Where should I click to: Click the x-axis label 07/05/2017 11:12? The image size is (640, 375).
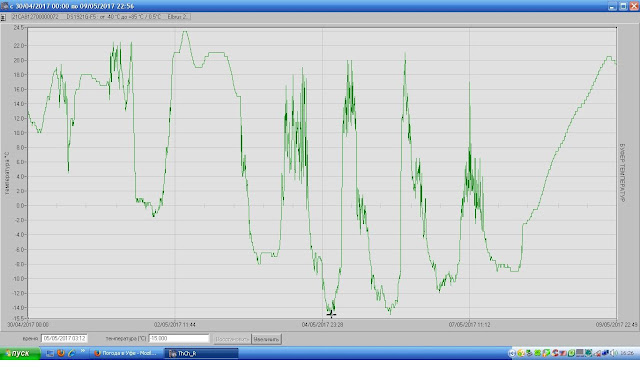[469, 325]
